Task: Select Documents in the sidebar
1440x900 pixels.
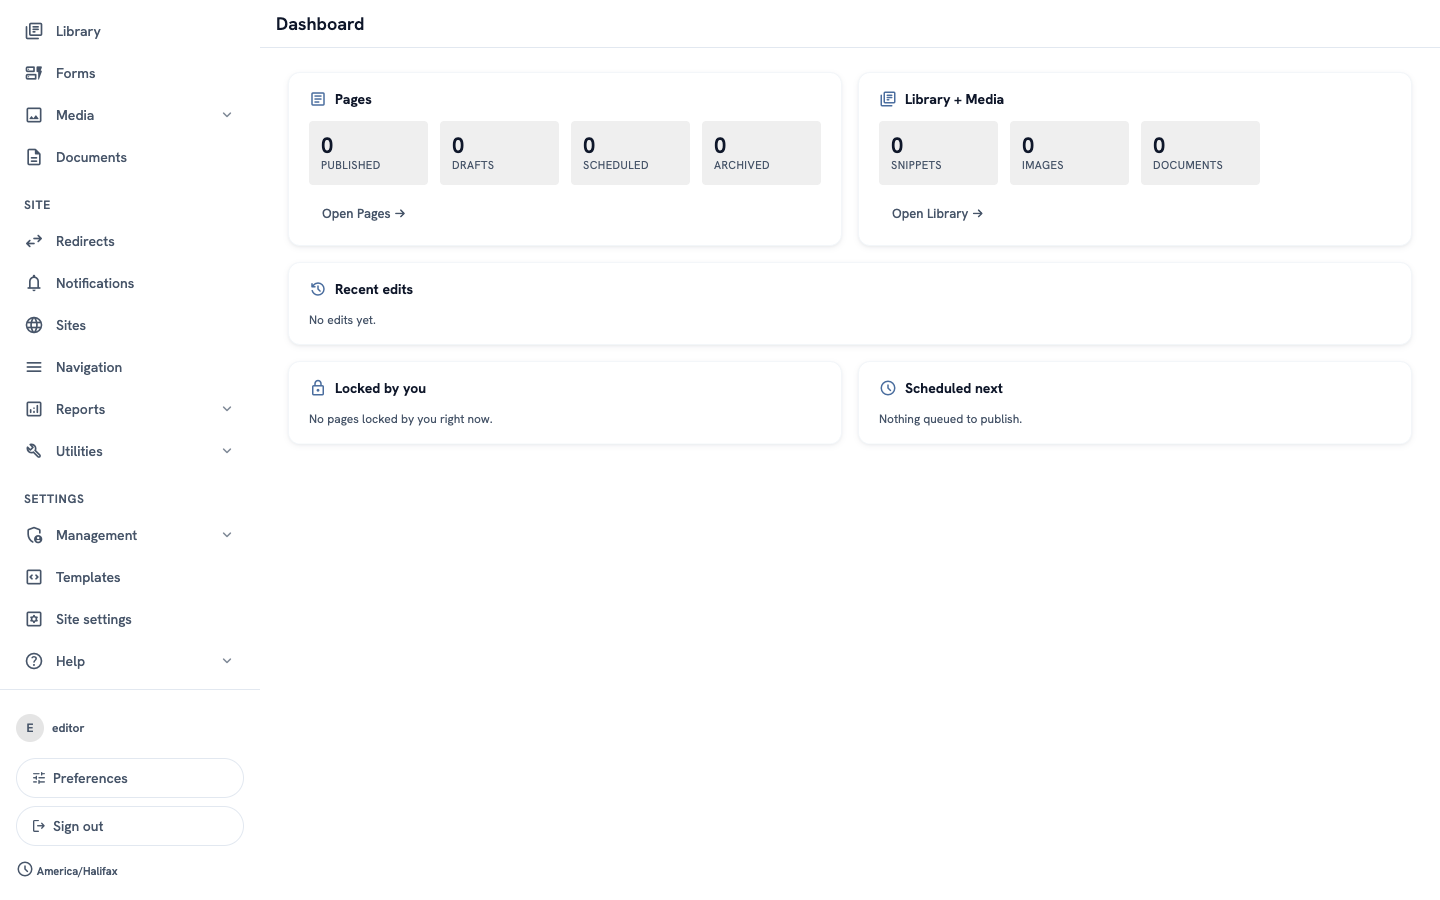Action: pyautogui.click(x=130, y=157)
